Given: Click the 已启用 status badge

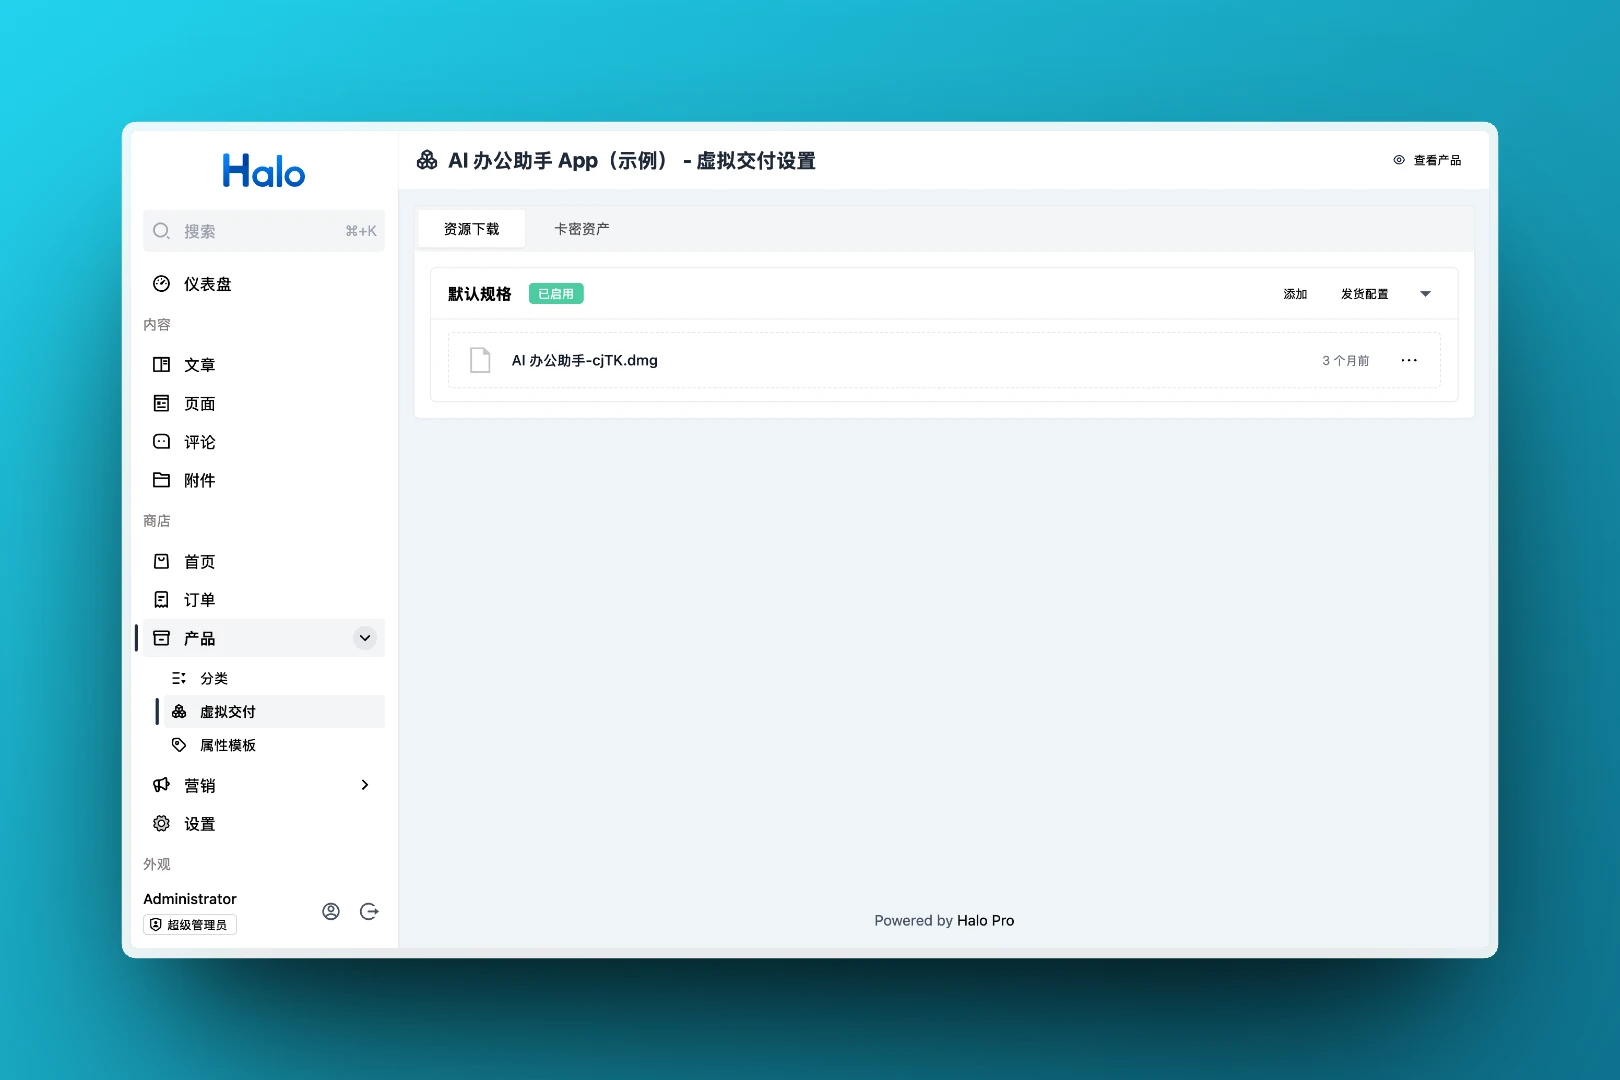Looking at the screenshot, I should [556, 294].
